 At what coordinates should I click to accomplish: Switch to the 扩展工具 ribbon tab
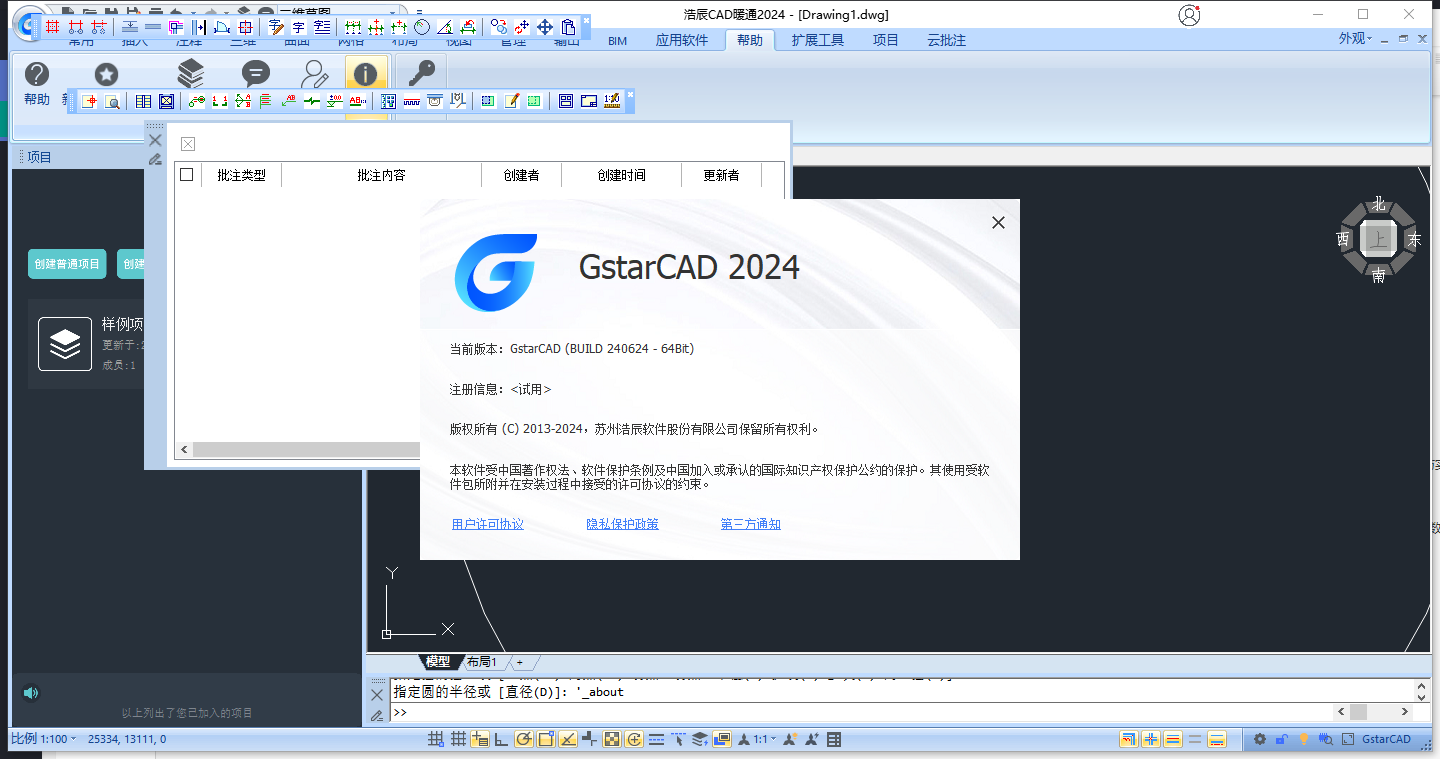[x=818, y=40]
